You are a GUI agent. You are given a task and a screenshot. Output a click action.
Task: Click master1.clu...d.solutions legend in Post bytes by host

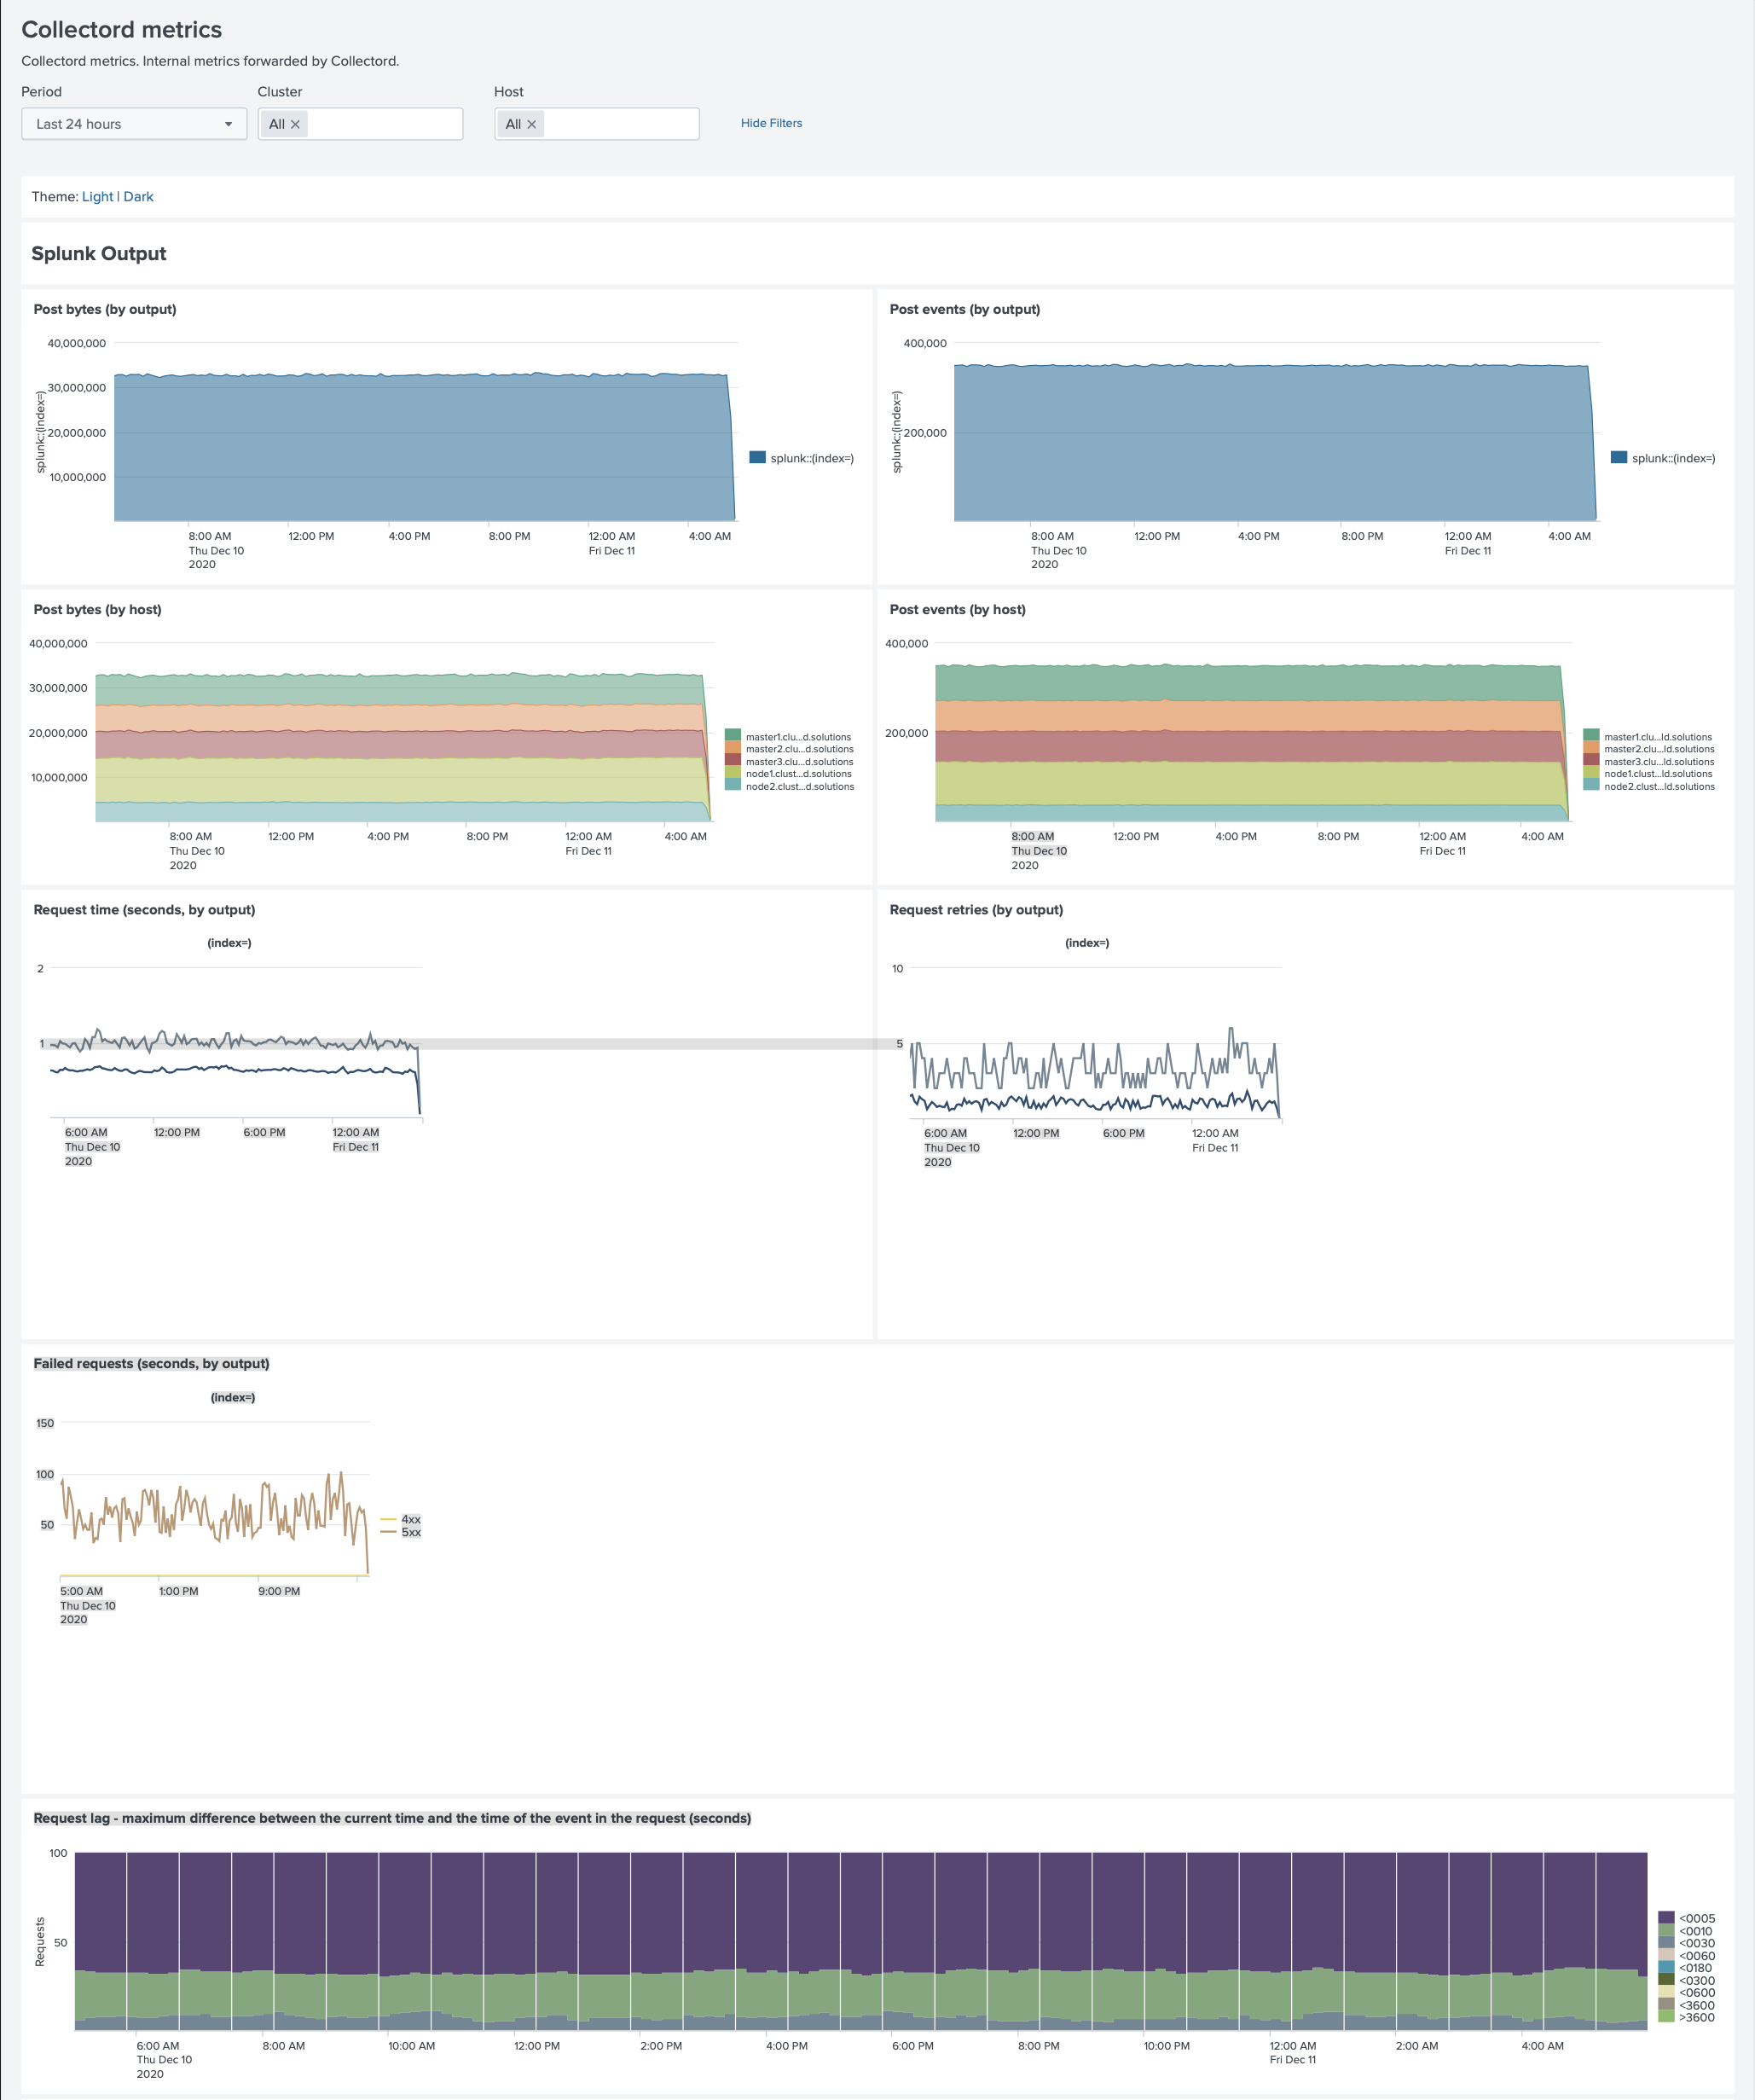(x=789, y=737)
